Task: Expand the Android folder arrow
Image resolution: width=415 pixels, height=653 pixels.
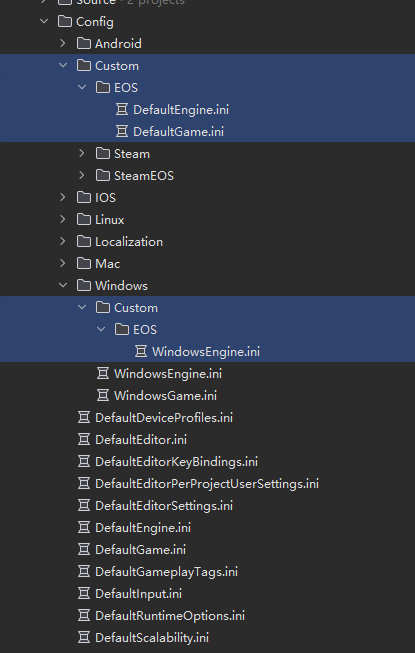Action: [x=63, y=43]
